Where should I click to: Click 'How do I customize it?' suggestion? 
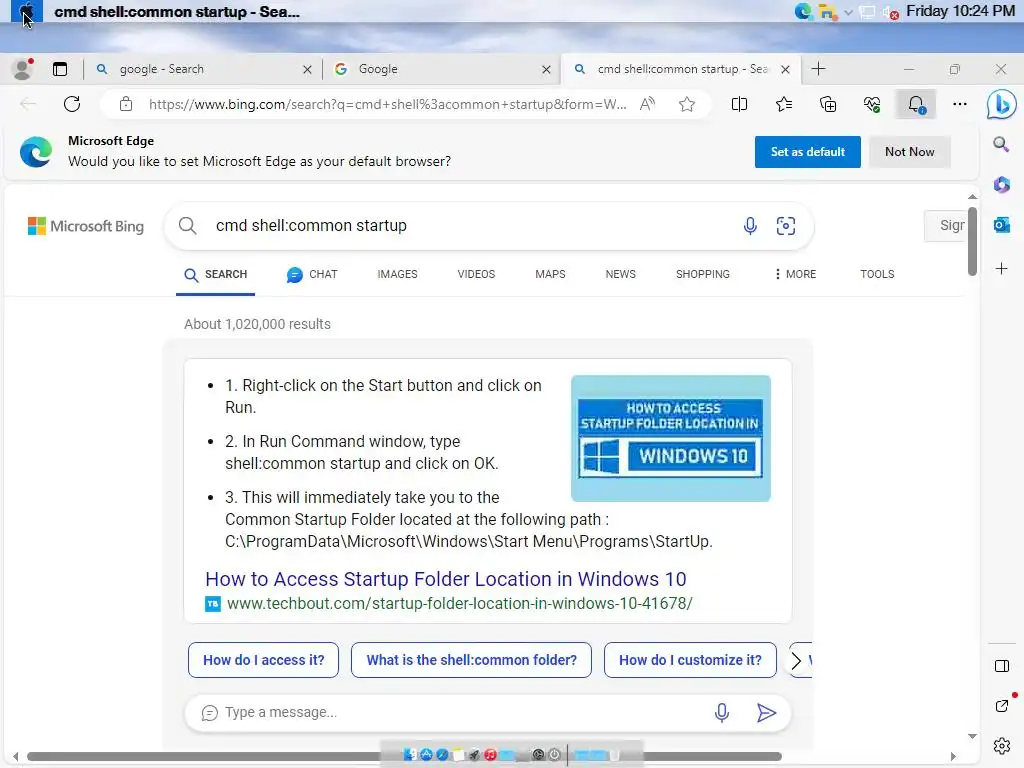(690, 660)
